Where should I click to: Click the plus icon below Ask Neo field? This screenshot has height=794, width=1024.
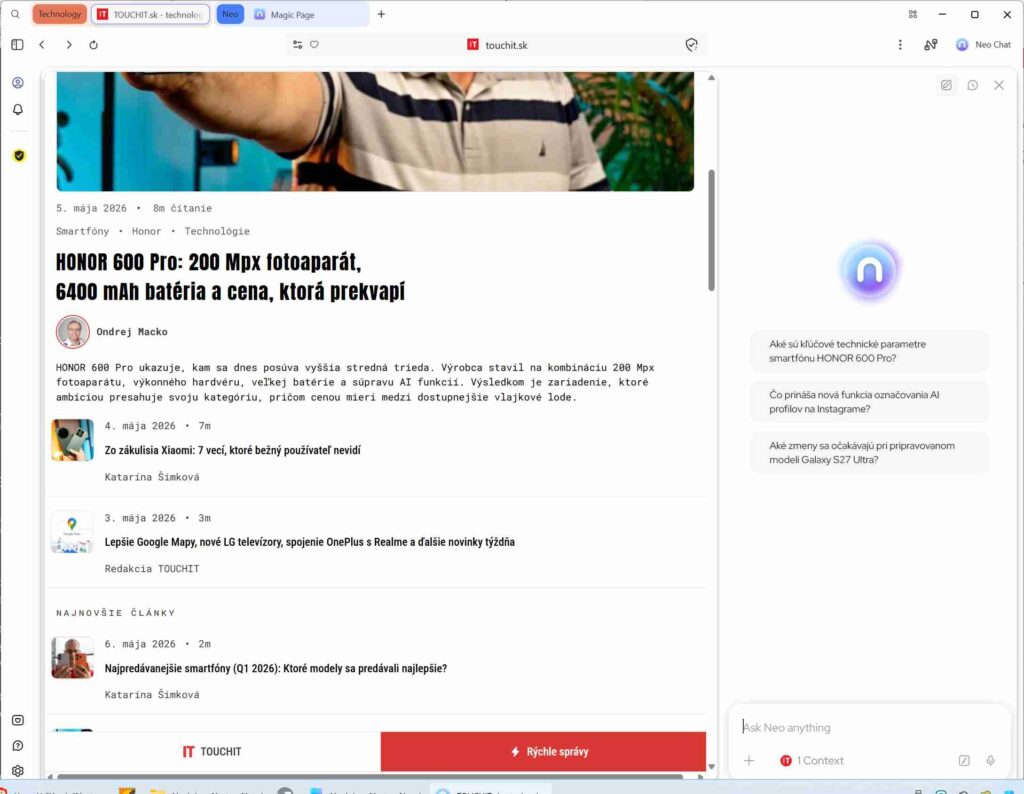[748, 760]
